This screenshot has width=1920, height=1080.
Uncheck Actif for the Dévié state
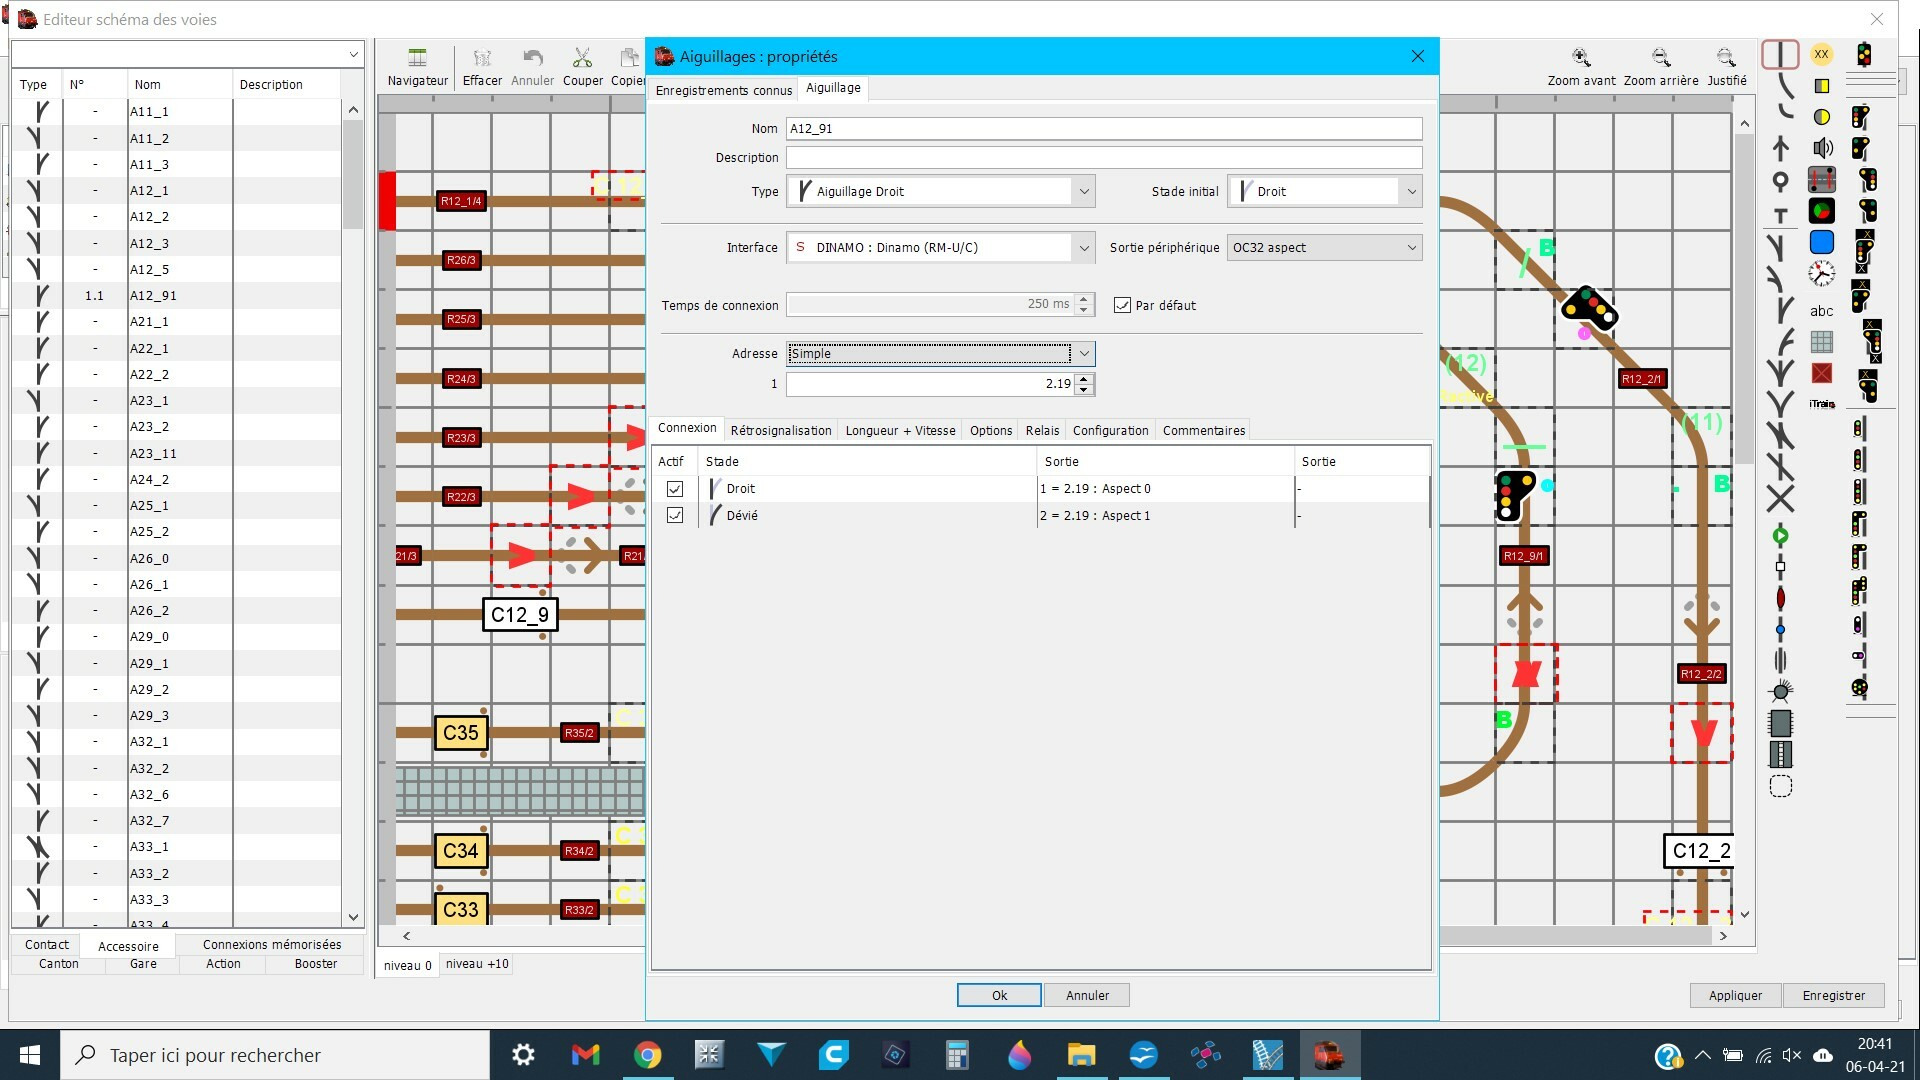[x=675, y=515]
